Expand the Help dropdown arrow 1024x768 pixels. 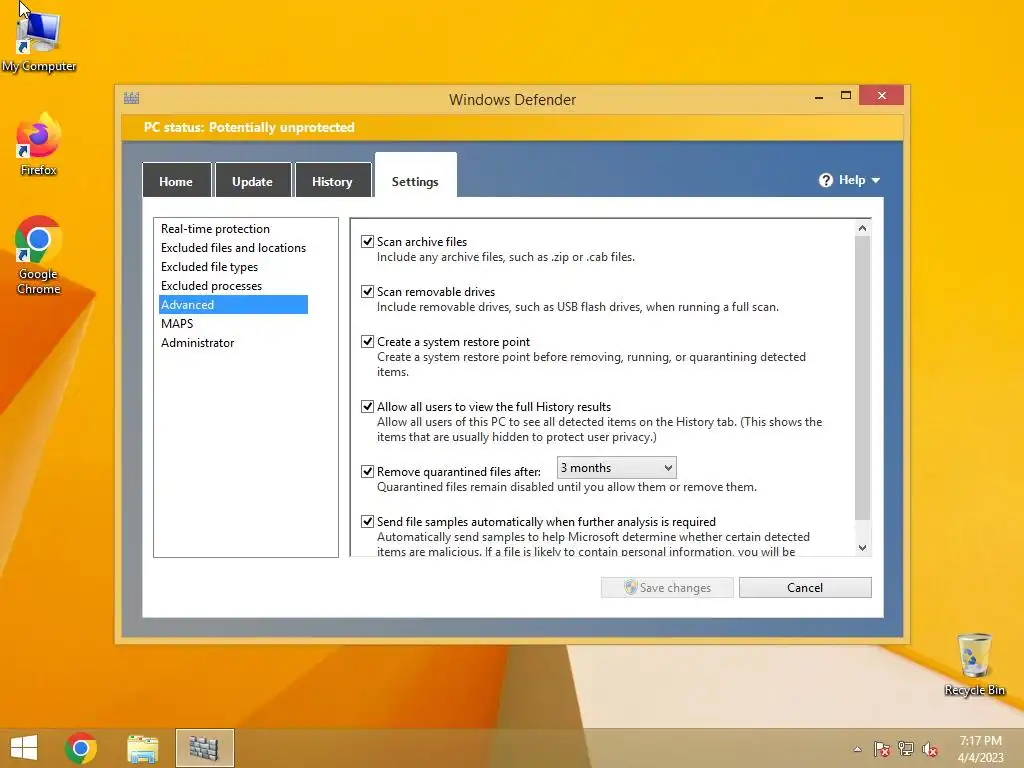[876, 180]
